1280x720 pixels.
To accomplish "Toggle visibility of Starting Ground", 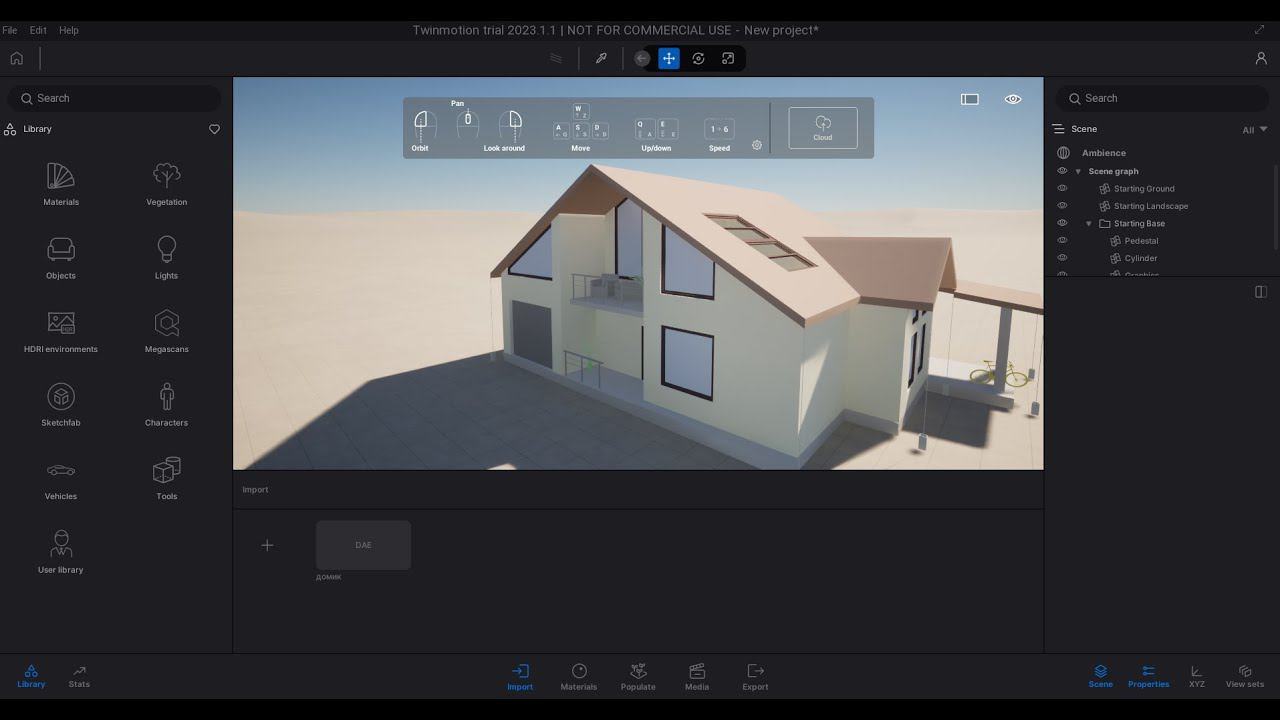I will pos(1063,188).
